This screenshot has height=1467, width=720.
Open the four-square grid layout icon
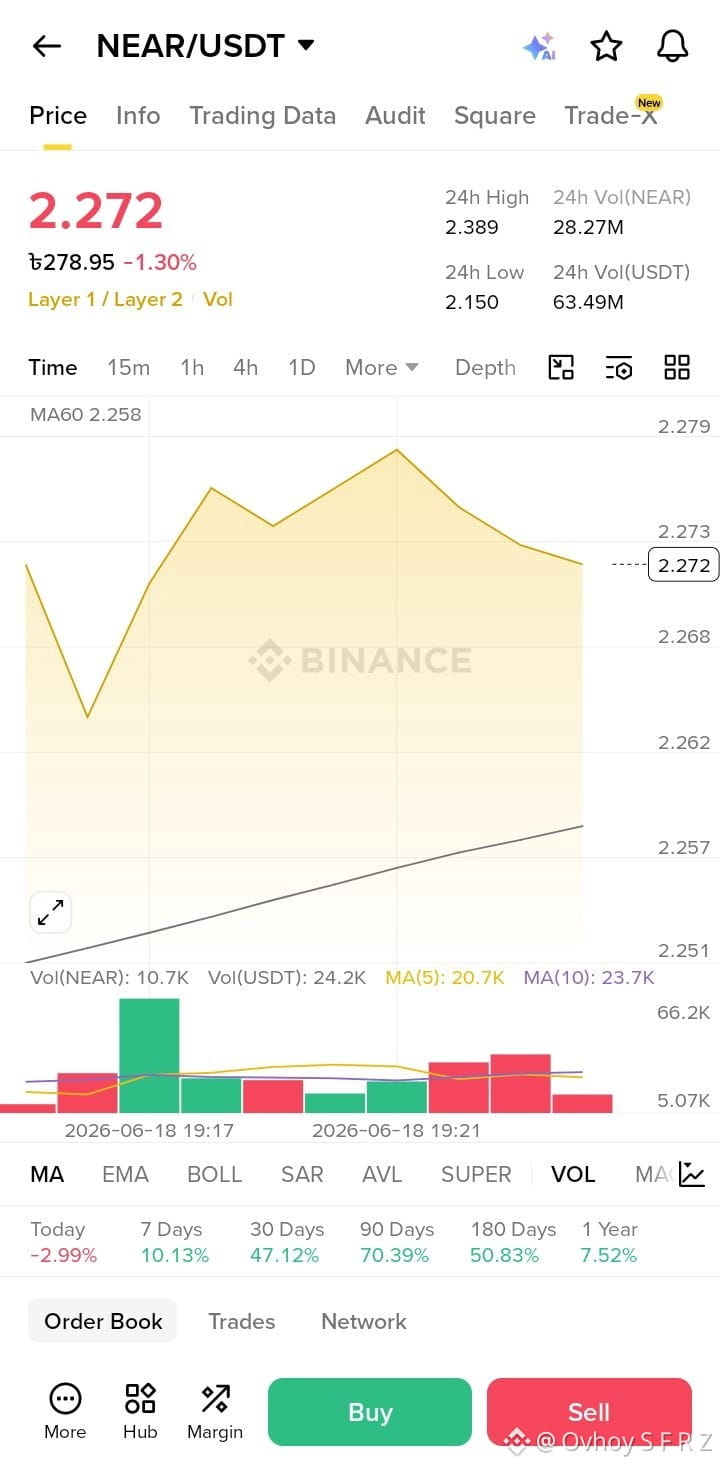(677, 367)
